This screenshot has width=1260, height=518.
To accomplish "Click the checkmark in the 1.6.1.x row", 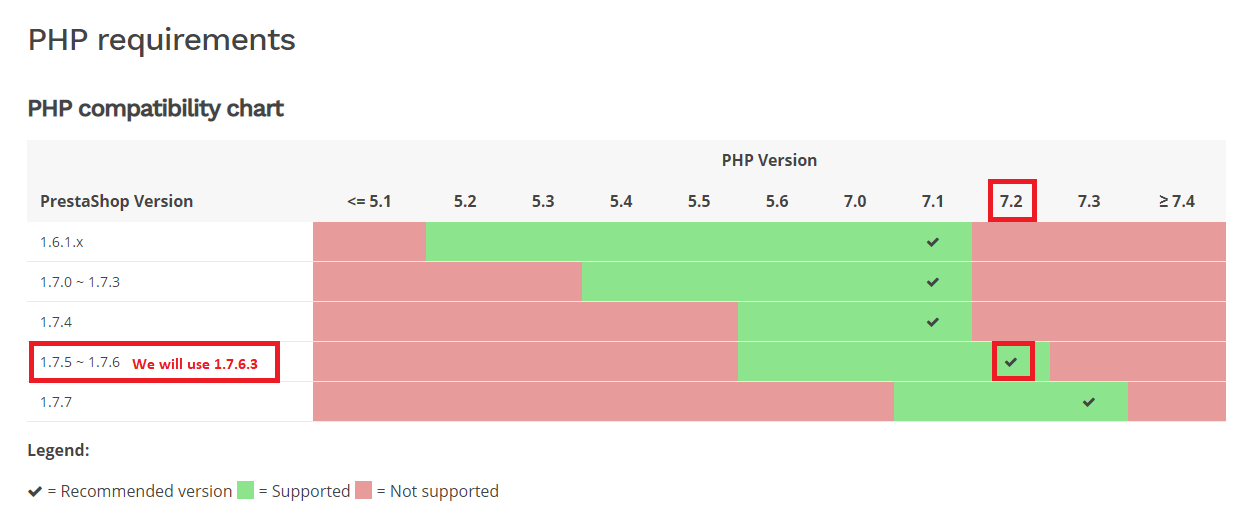I will tap(933, 242).
